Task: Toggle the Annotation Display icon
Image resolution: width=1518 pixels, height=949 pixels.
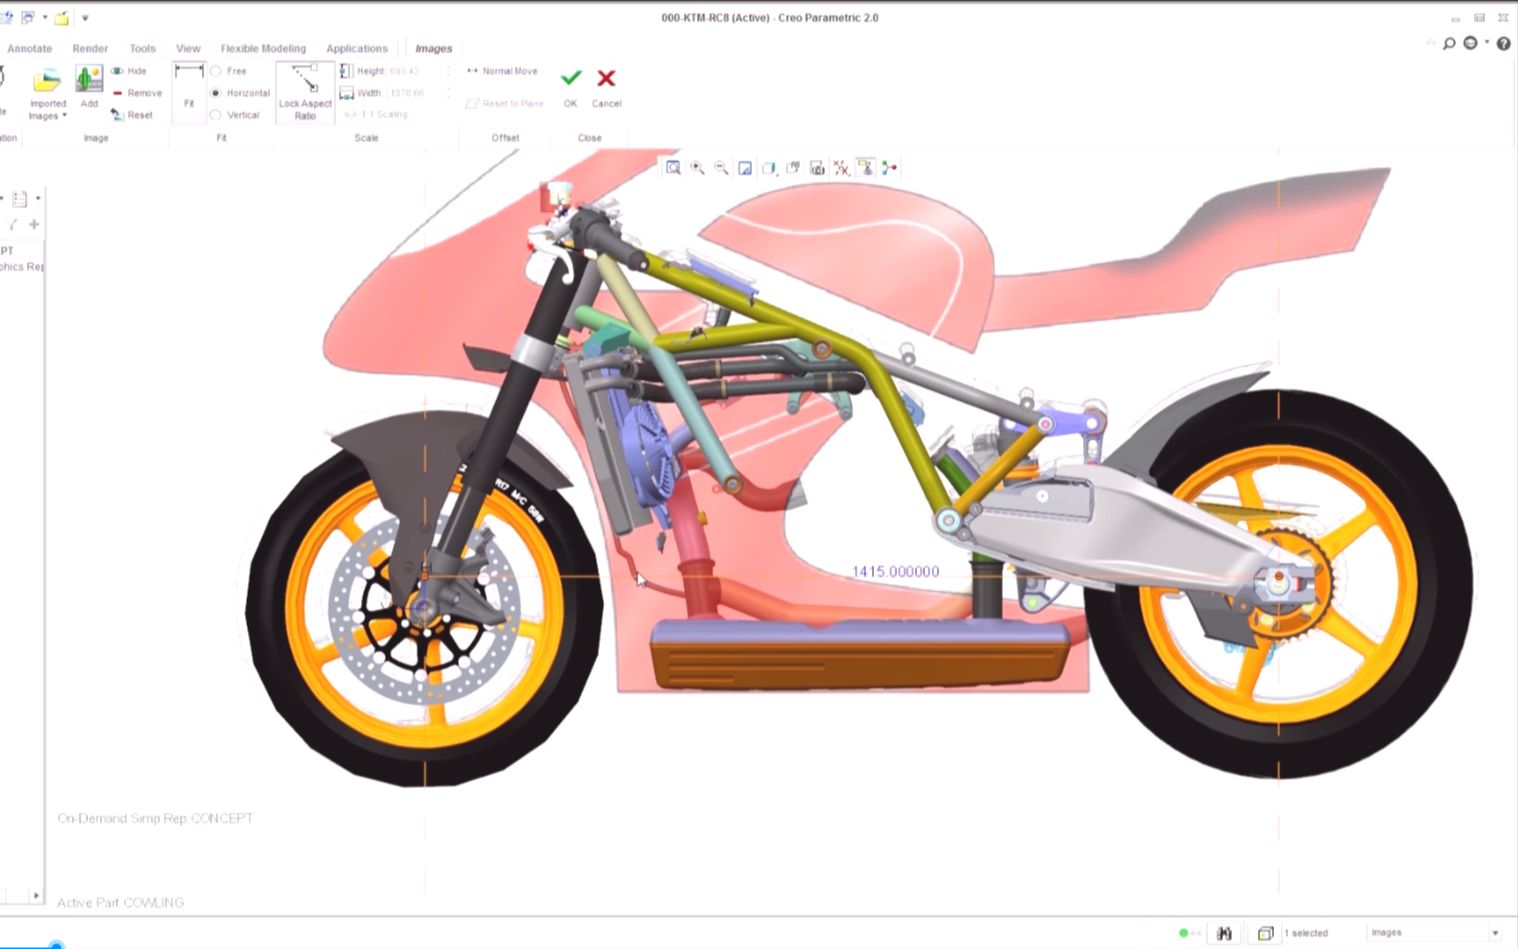Action: click(x=865, y=168)
